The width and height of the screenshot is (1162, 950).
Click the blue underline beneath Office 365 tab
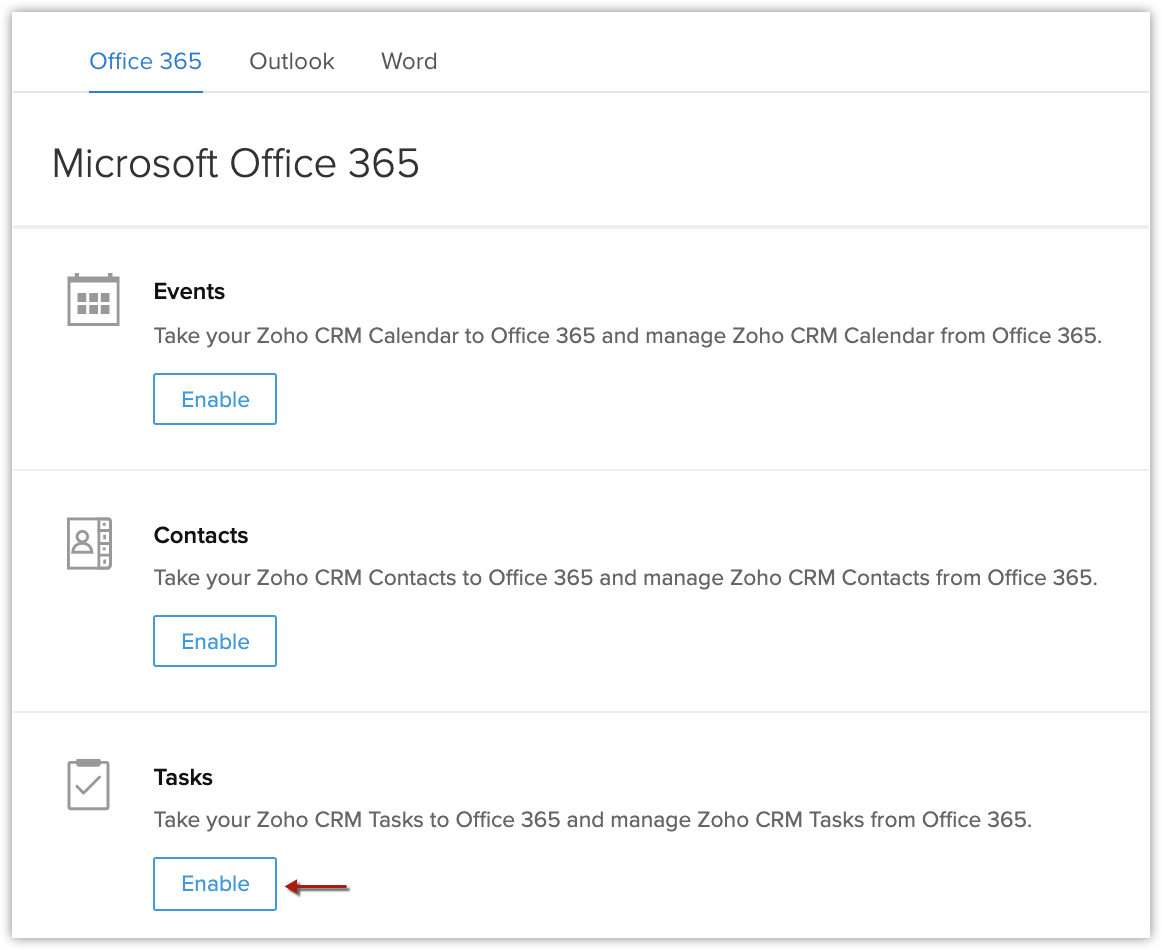click(146, 91)
